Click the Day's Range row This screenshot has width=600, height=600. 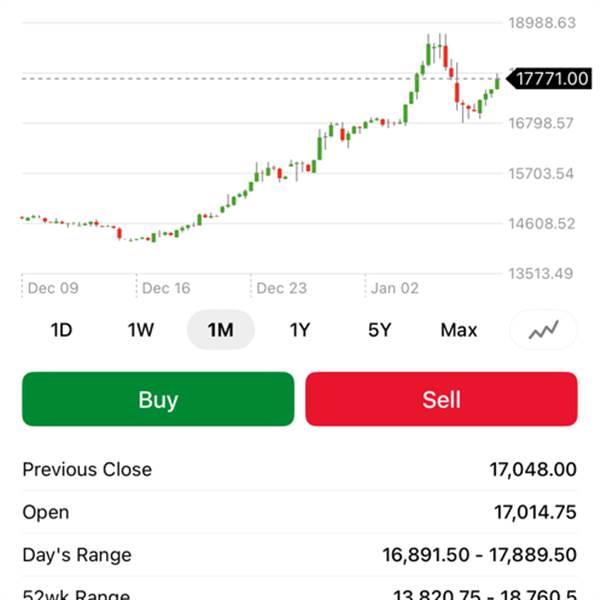(300, 554)
